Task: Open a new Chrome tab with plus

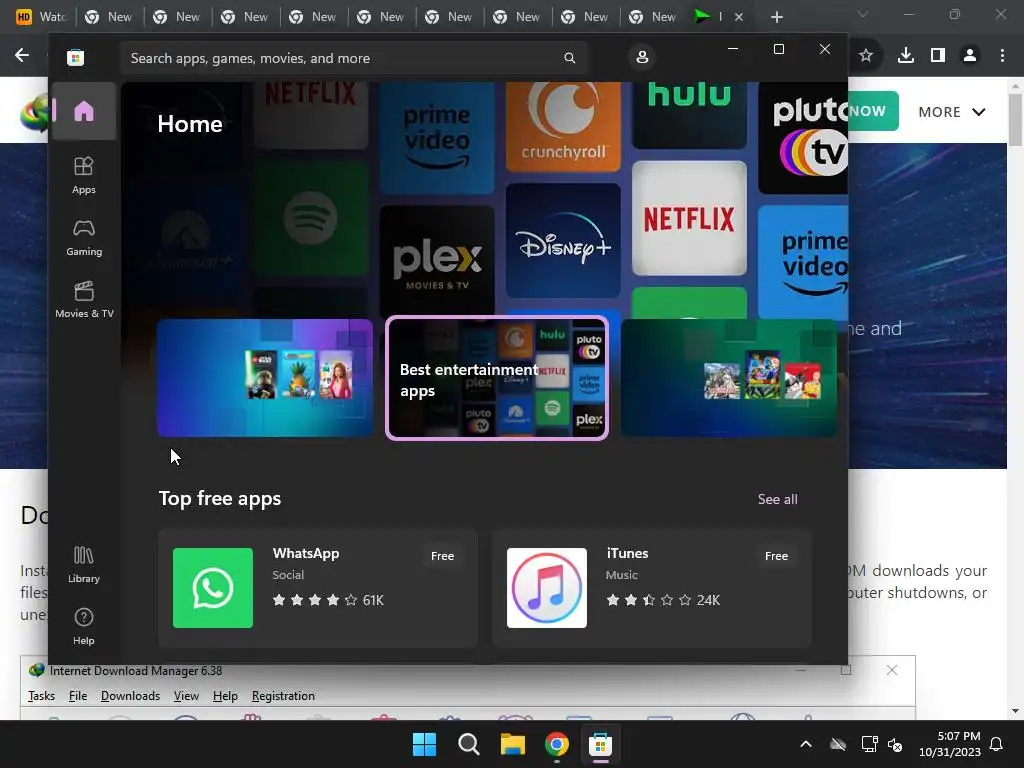Action: (x=776, y=17)
